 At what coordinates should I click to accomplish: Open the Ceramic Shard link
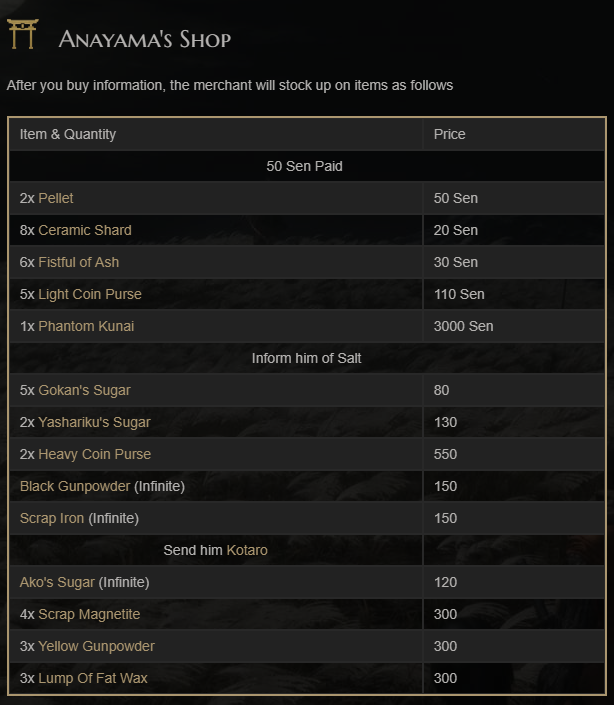tap(85, 230)
